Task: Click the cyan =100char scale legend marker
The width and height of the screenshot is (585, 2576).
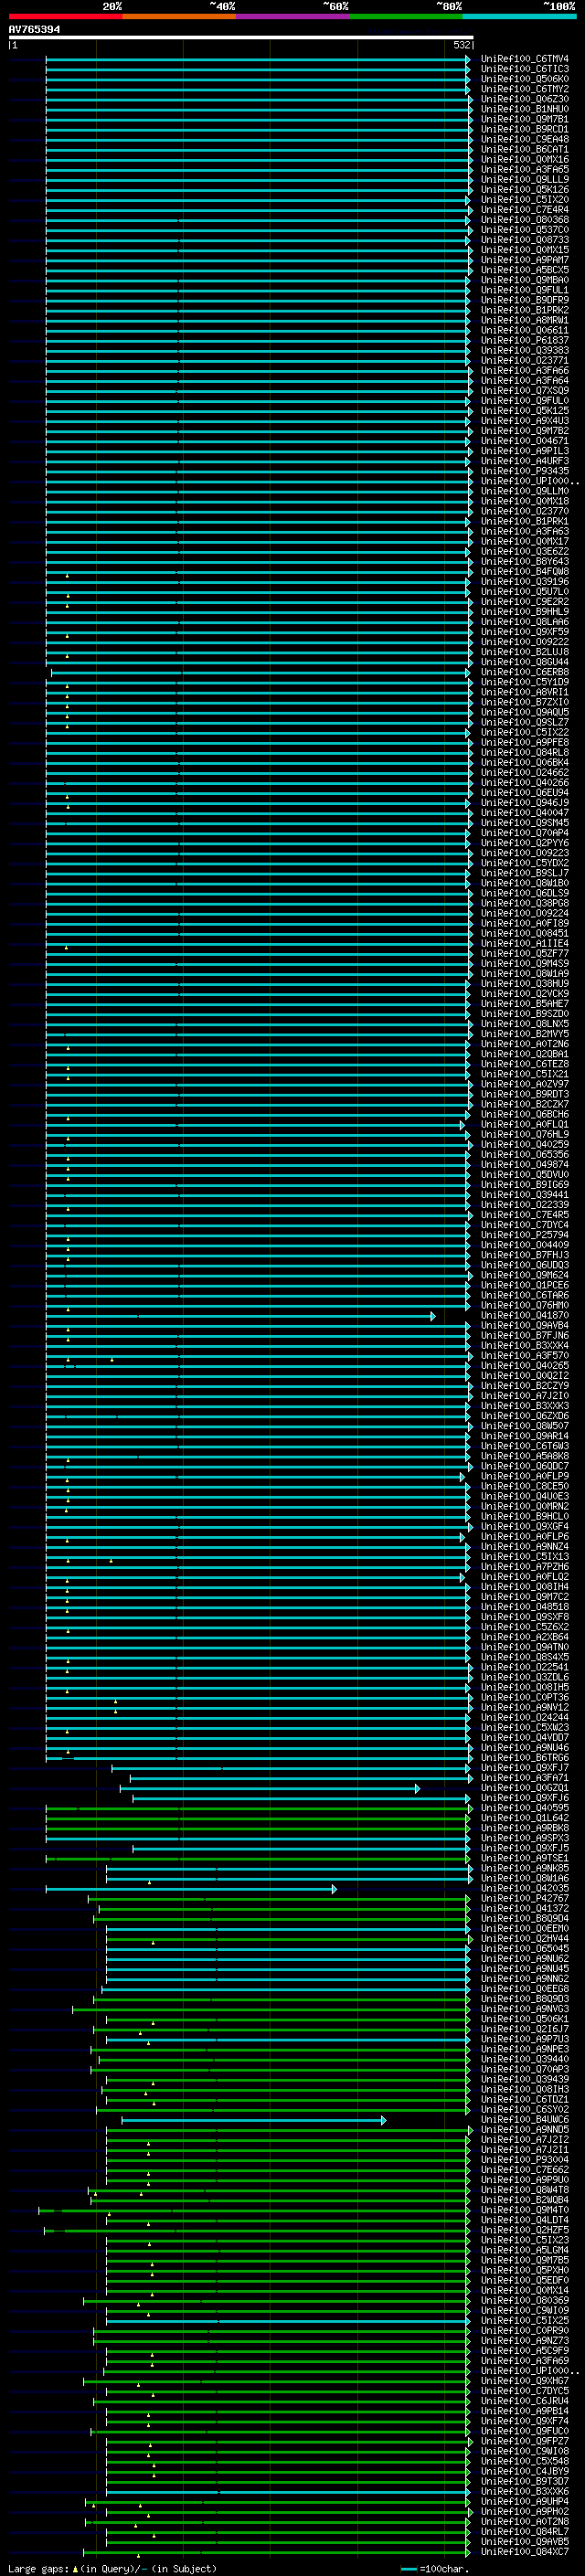Action: click(x=408, y=2568)
